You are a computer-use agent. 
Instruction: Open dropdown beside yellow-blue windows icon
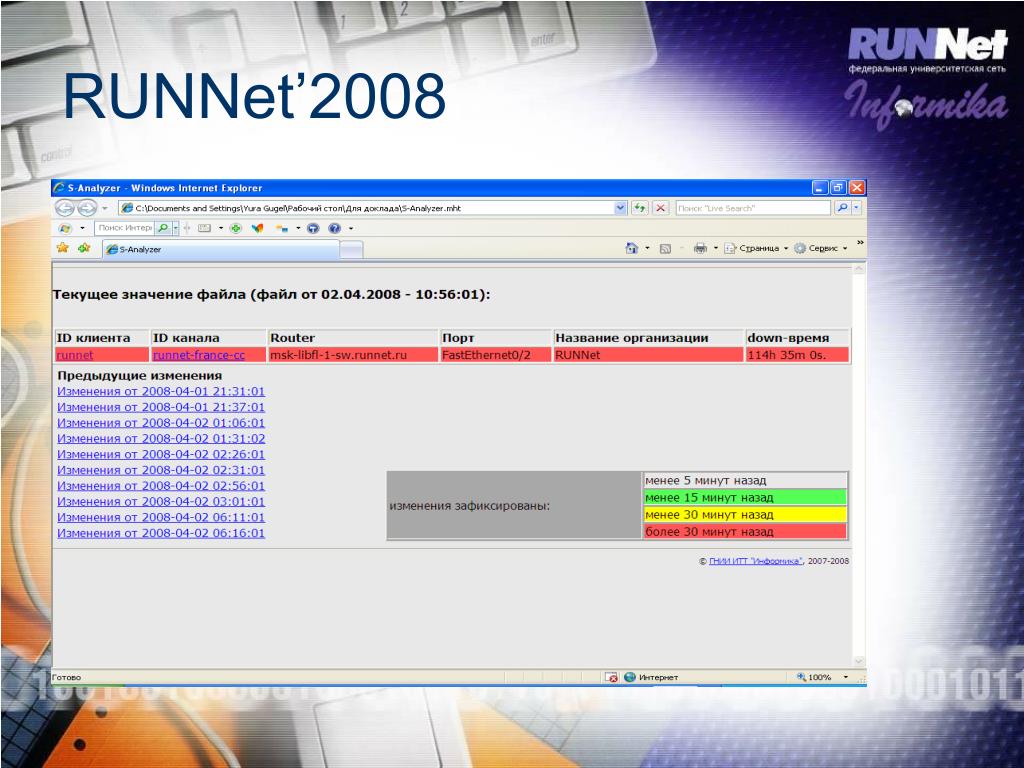point(298,229)
